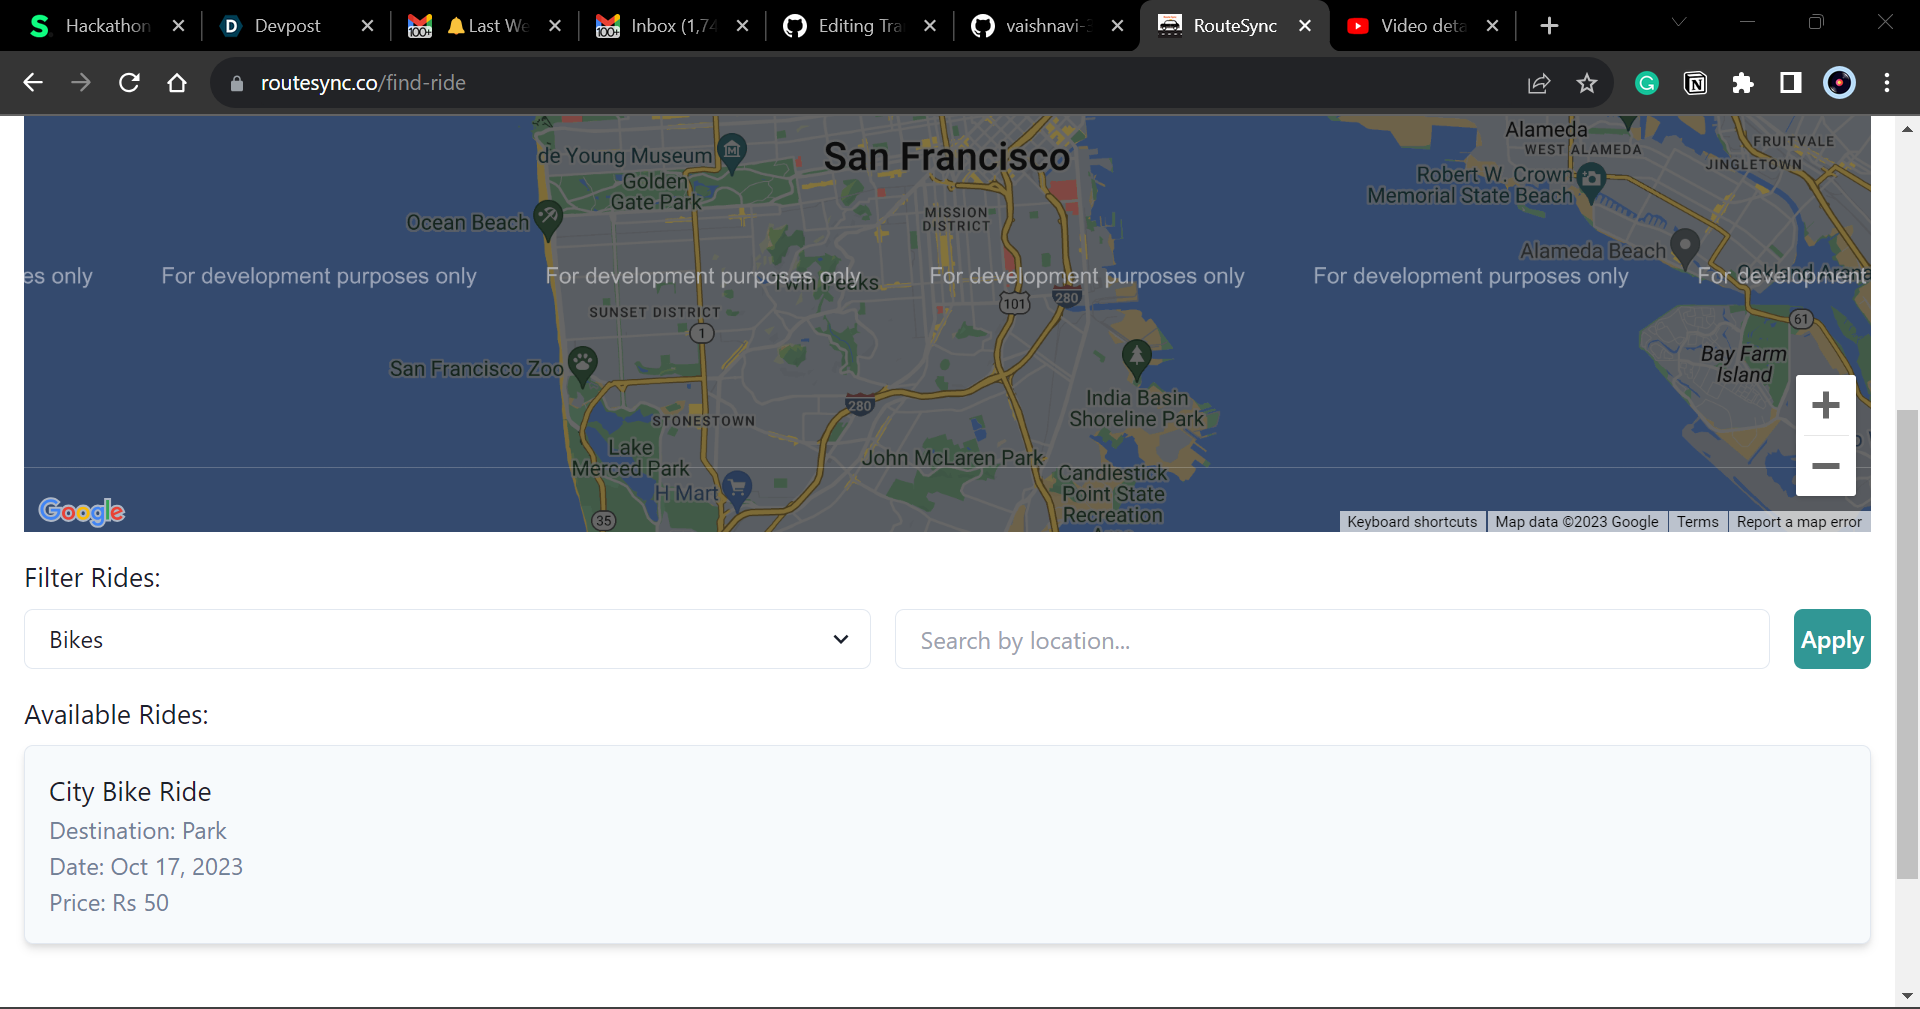Viewport: 1920px width, 1009px height.
Task: Switch to the Devpost tab
Action: [288, 26]
